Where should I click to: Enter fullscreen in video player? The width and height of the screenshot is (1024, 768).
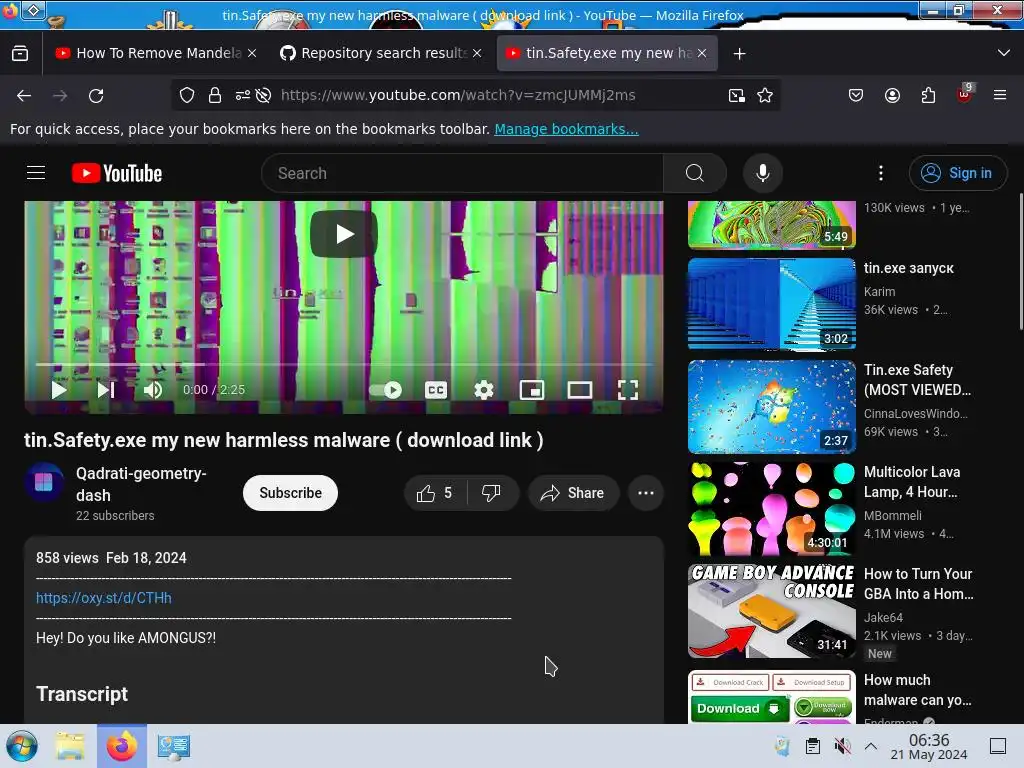pyautogui.click(x=628, y=390)
